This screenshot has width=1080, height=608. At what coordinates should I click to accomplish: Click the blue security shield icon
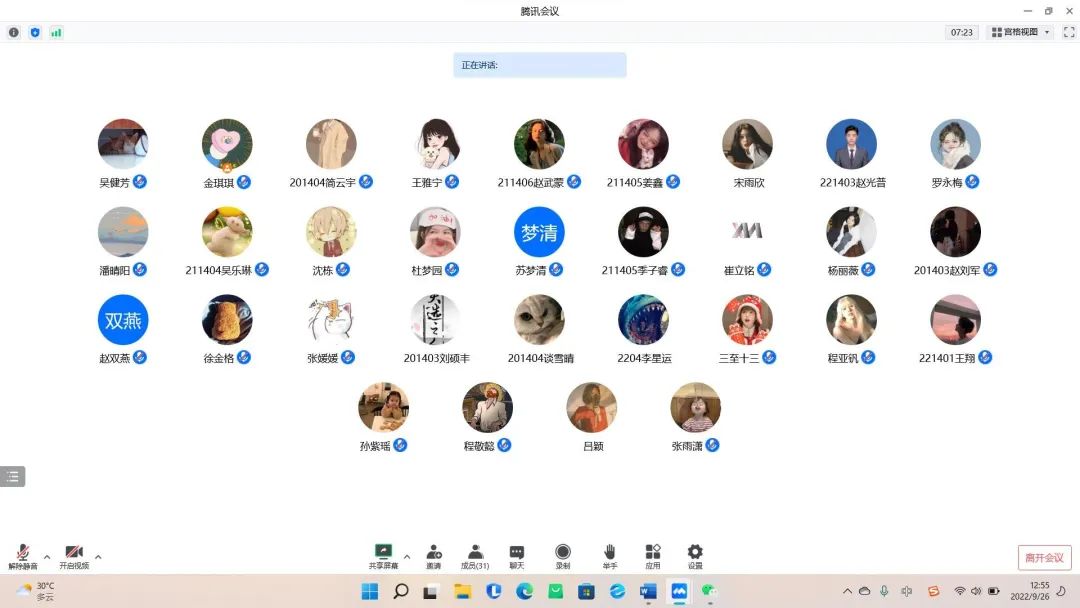pyautogui.click(x=35, y=32)
